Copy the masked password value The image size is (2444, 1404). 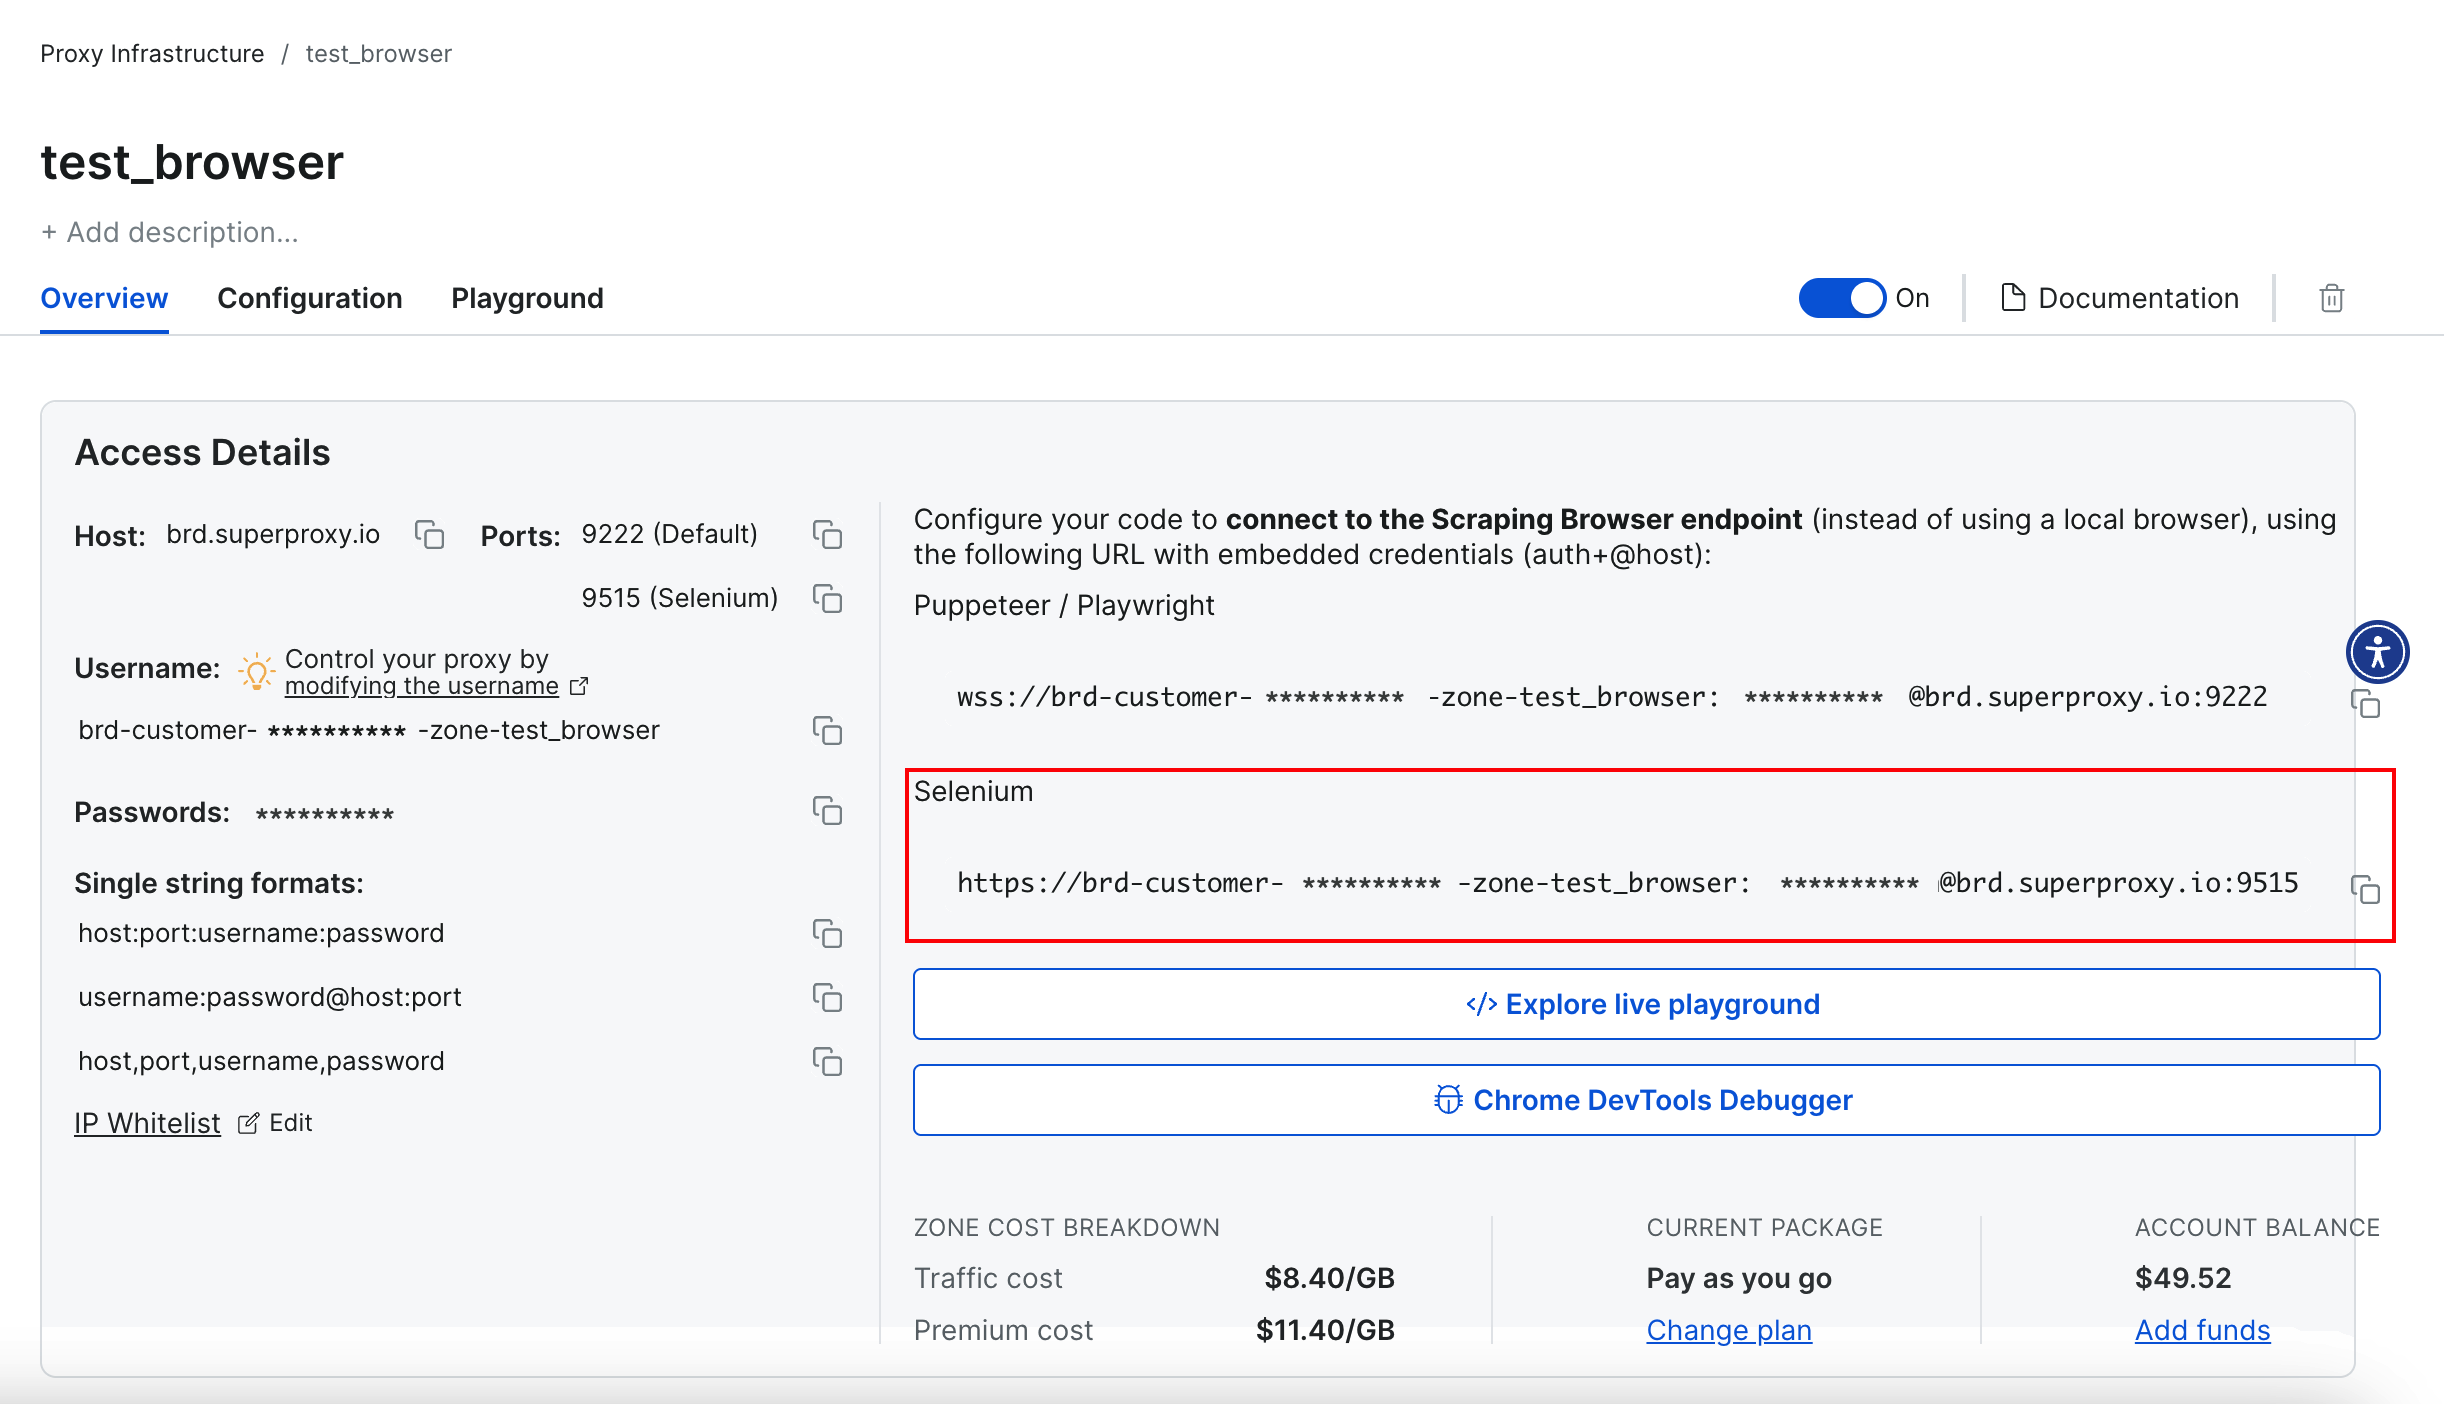[827, 811]
